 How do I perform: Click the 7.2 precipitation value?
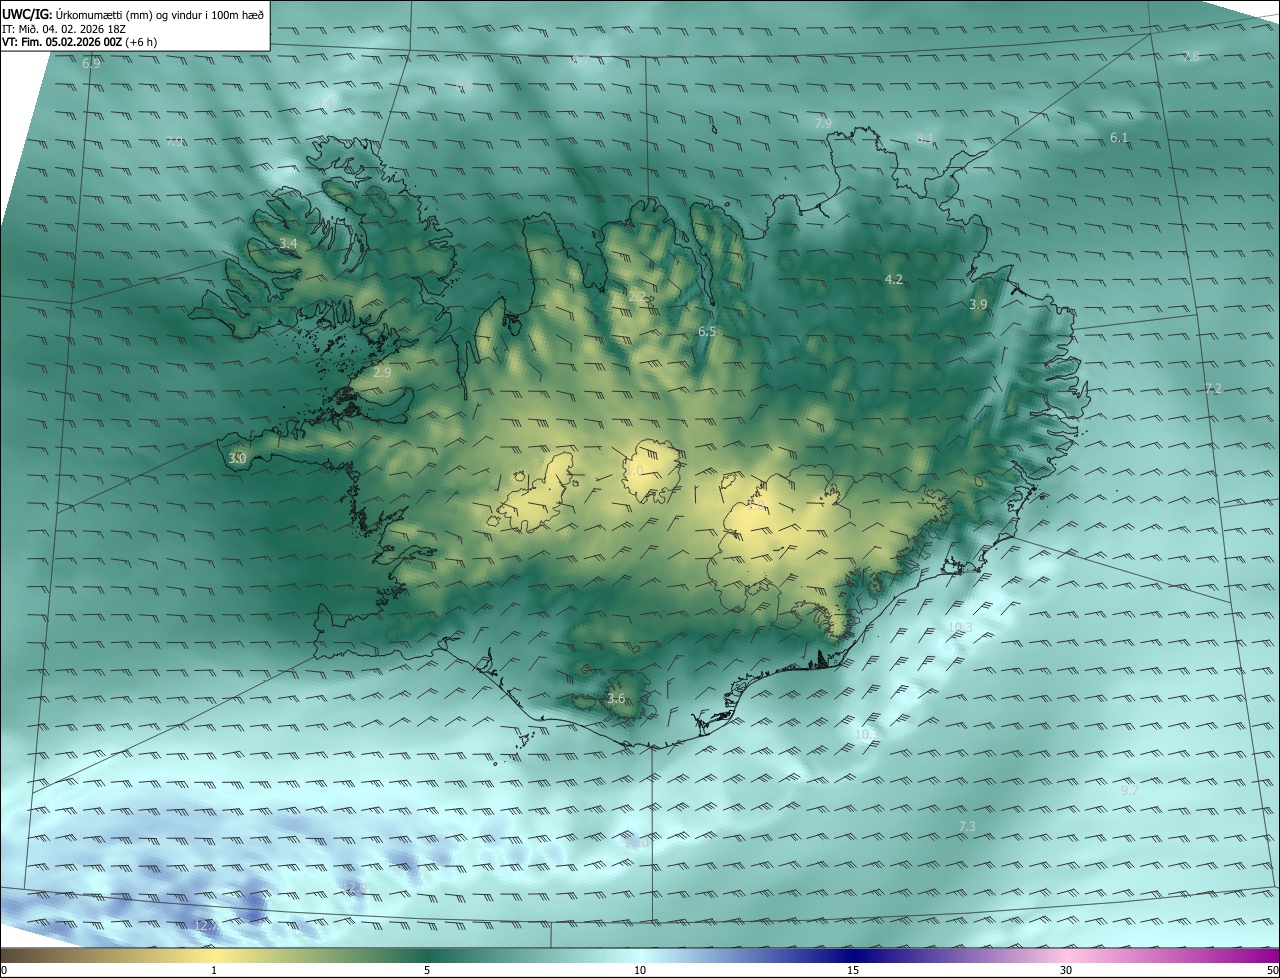(1213, 389)
